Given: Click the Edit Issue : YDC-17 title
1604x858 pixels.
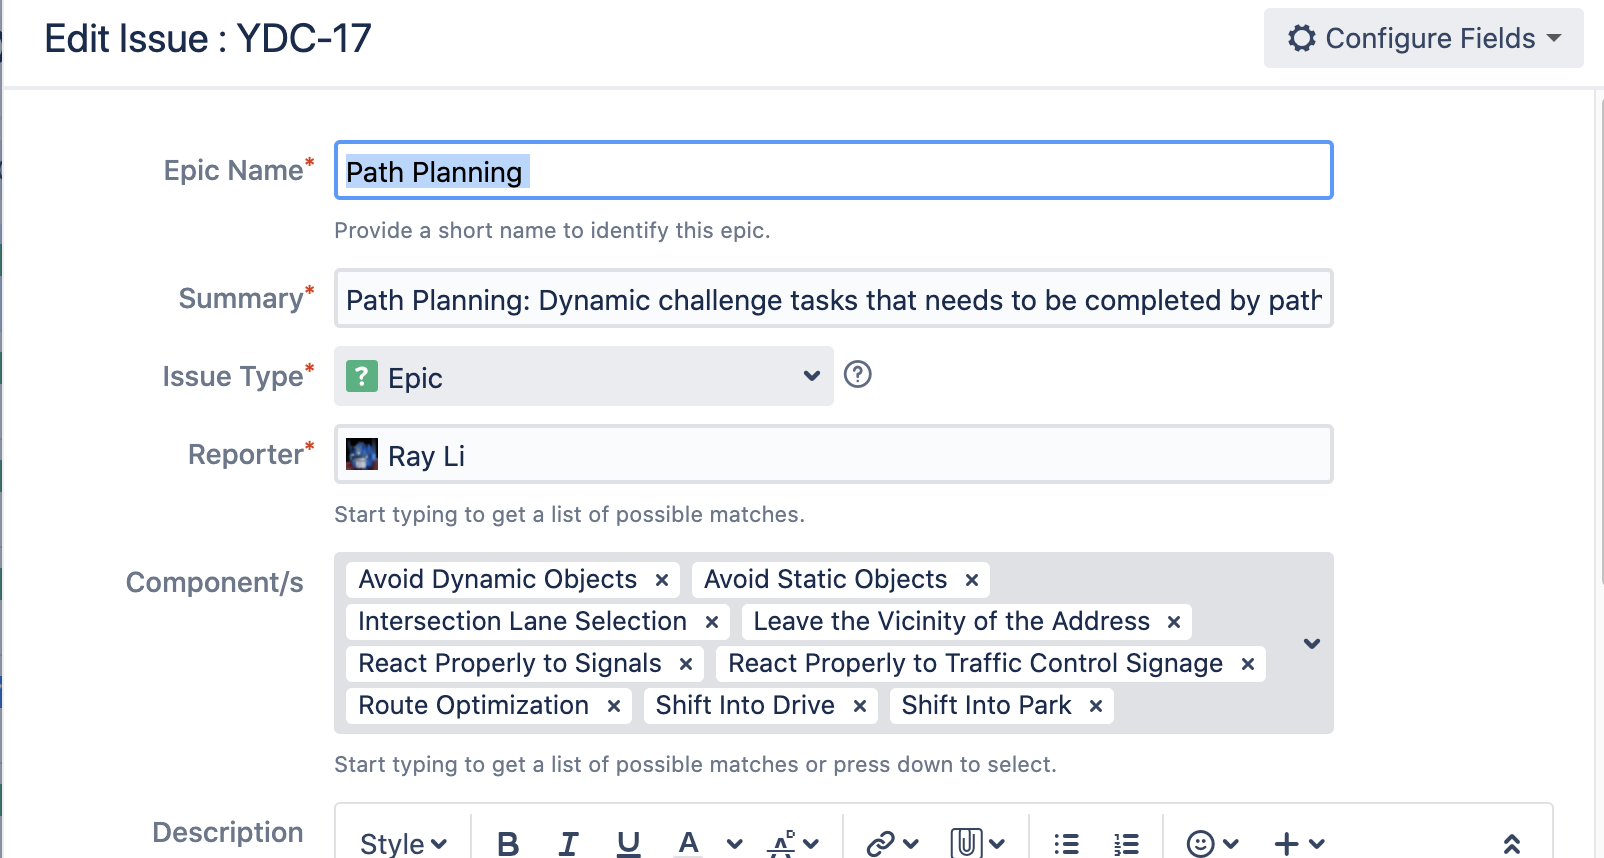Looking at the screenshot, I should coord(208,38).
